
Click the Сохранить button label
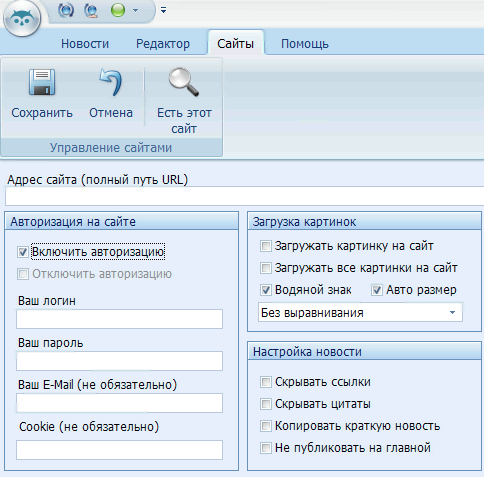(42, 113)
